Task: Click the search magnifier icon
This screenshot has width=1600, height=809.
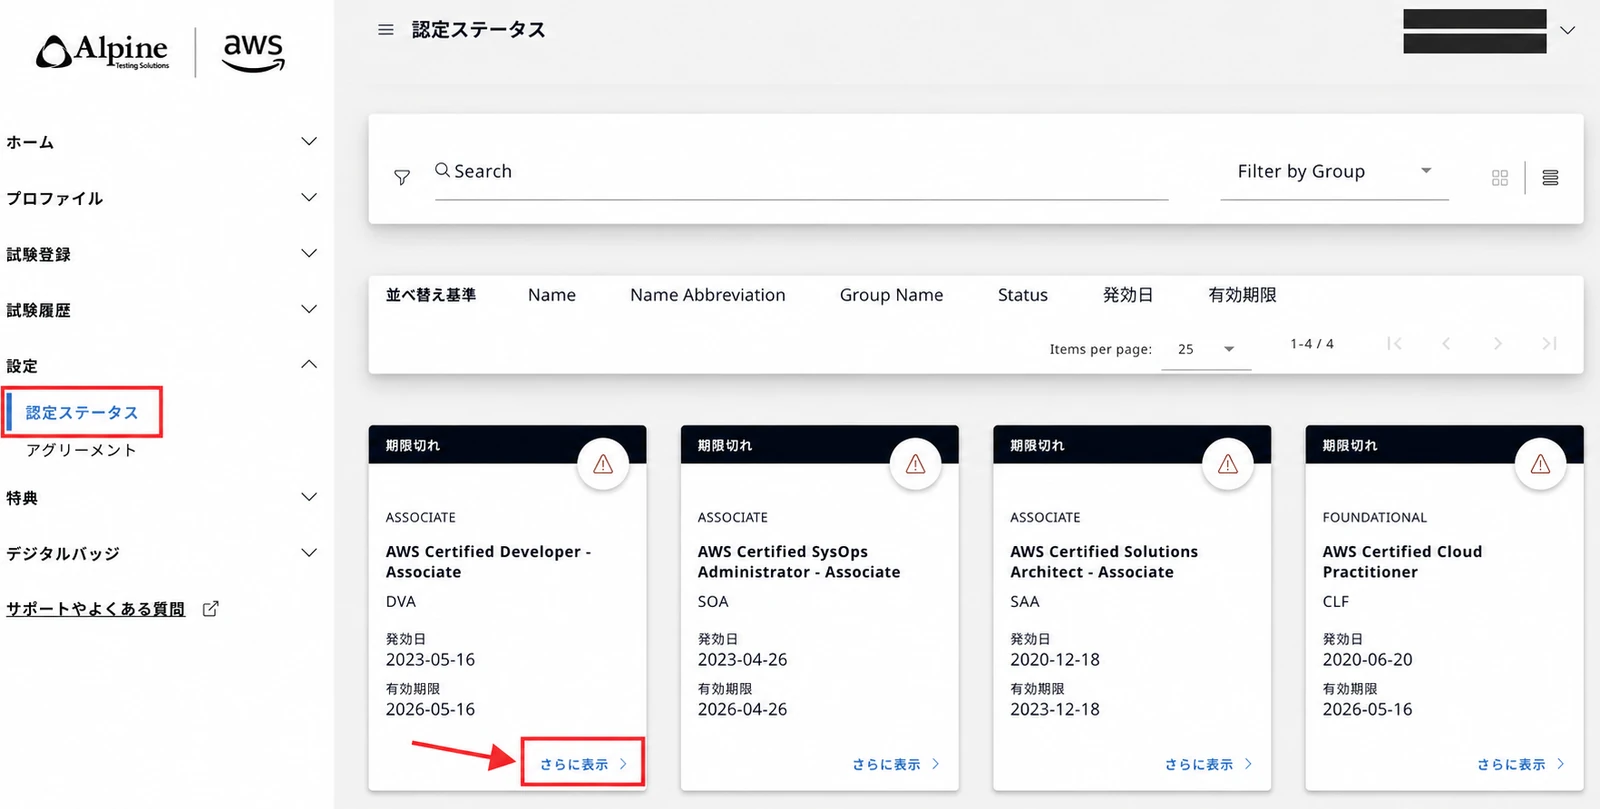Action: (442, 170)
